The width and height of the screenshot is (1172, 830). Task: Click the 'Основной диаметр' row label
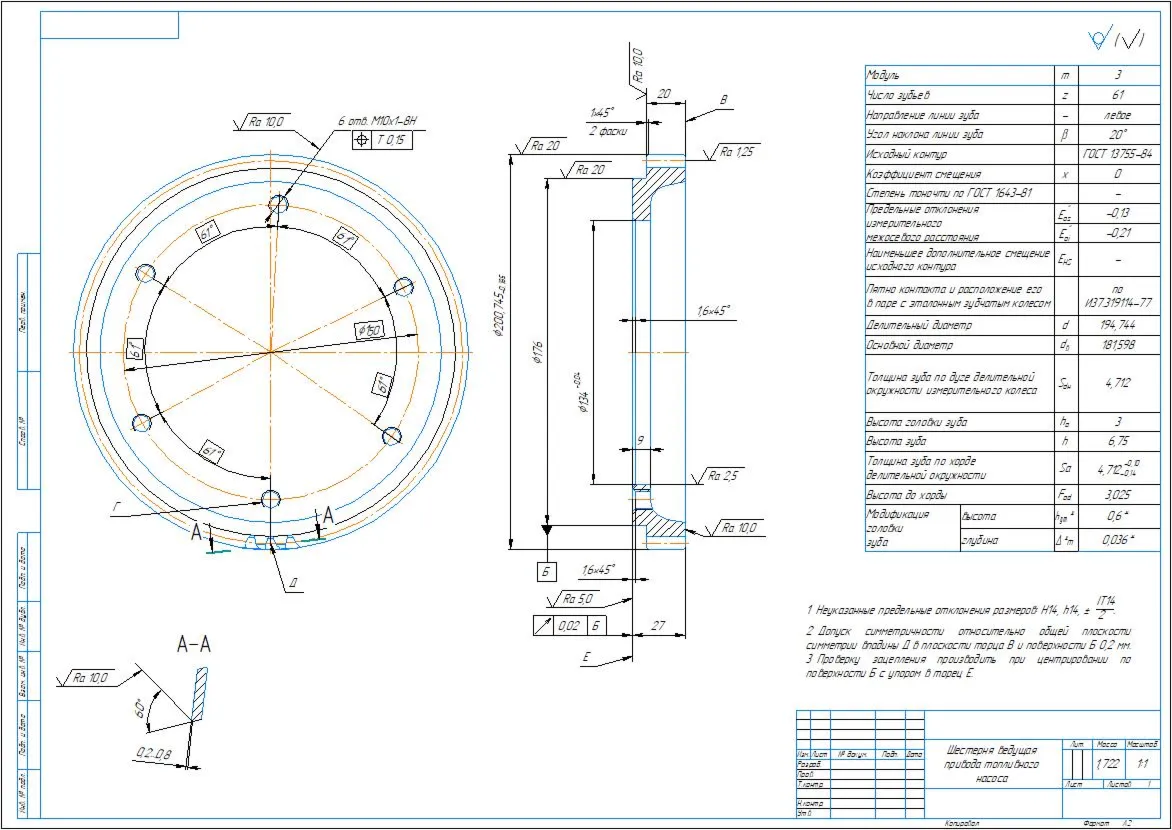point(910,346)
